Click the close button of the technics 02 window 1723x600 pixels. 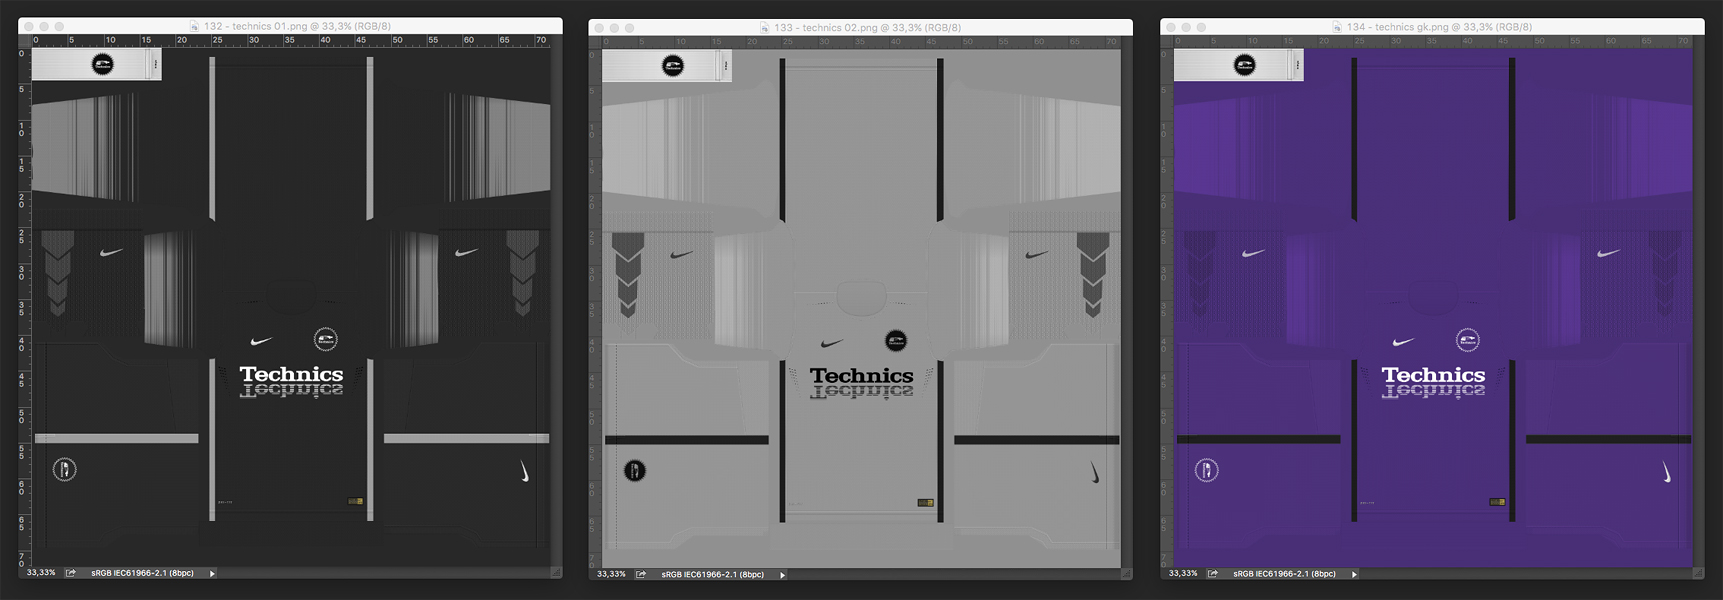(598, 28)
